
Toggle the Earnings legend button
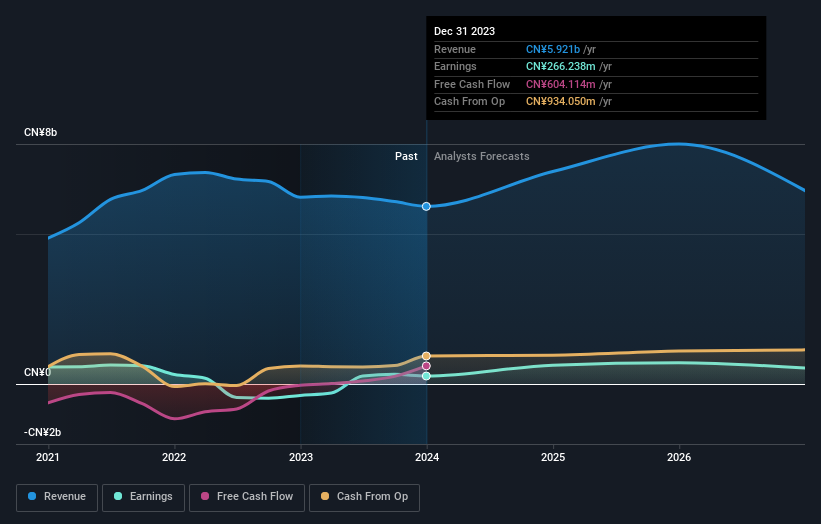coord(143,497)
